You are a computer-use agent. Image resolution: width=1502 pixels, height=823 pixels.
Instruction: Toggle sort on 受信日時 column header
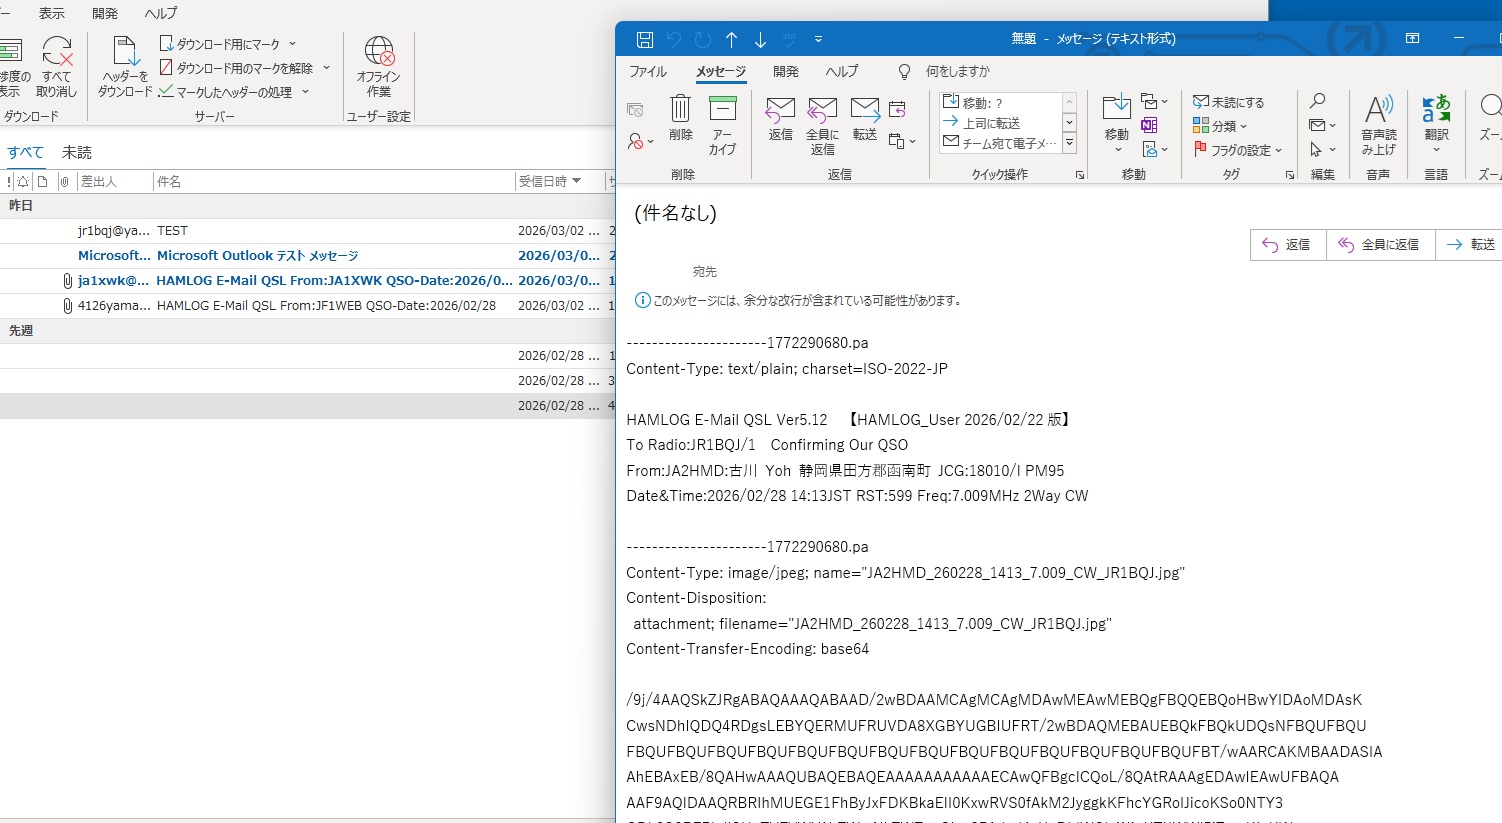tap(548, 181)
